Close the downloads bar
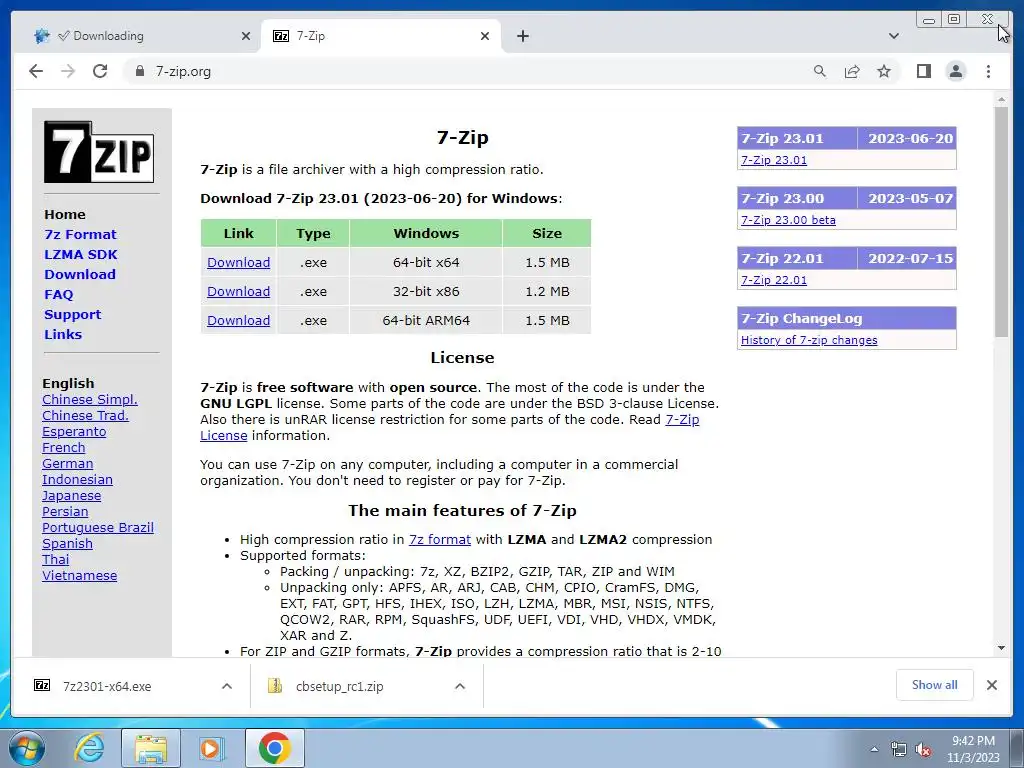 coord(991,685)
